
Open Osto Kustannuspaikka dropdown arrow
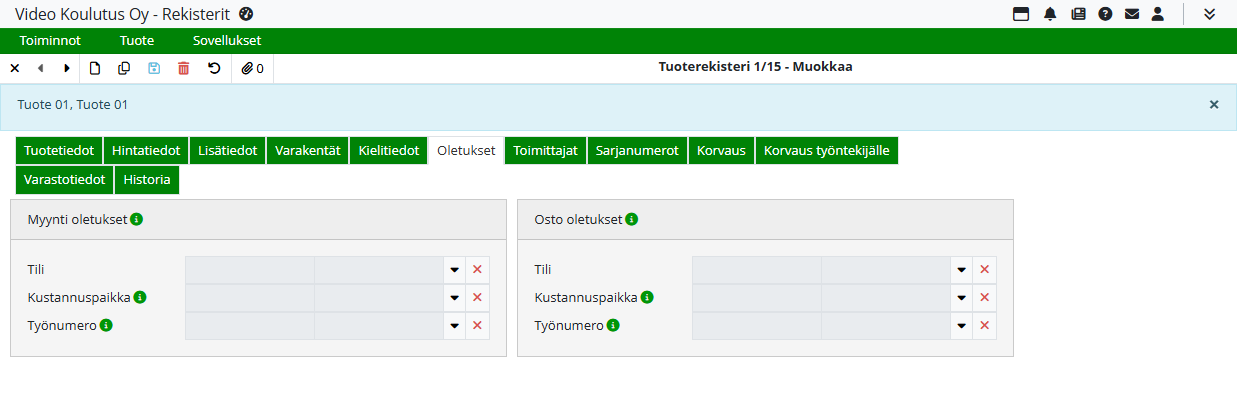click(x=961, y=298)
